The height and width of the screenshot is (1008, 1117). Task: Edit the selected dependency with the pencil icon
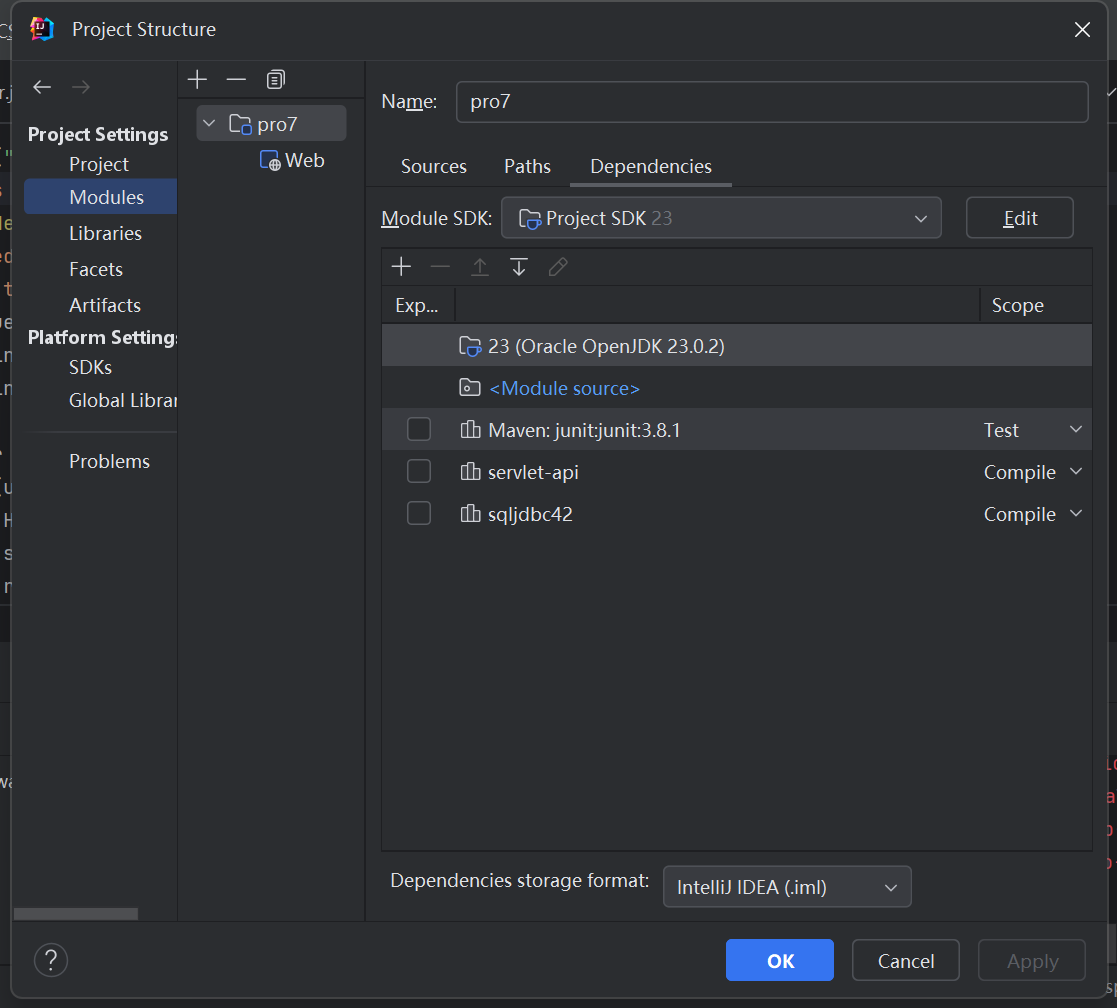(x=558, y=267)
